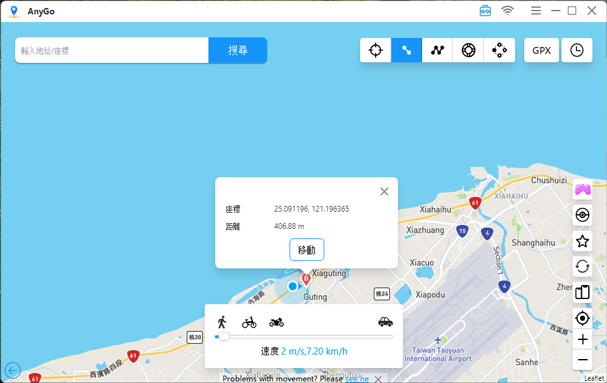
Task: Click the Leaflet attribution link
Action: [594, 378]
